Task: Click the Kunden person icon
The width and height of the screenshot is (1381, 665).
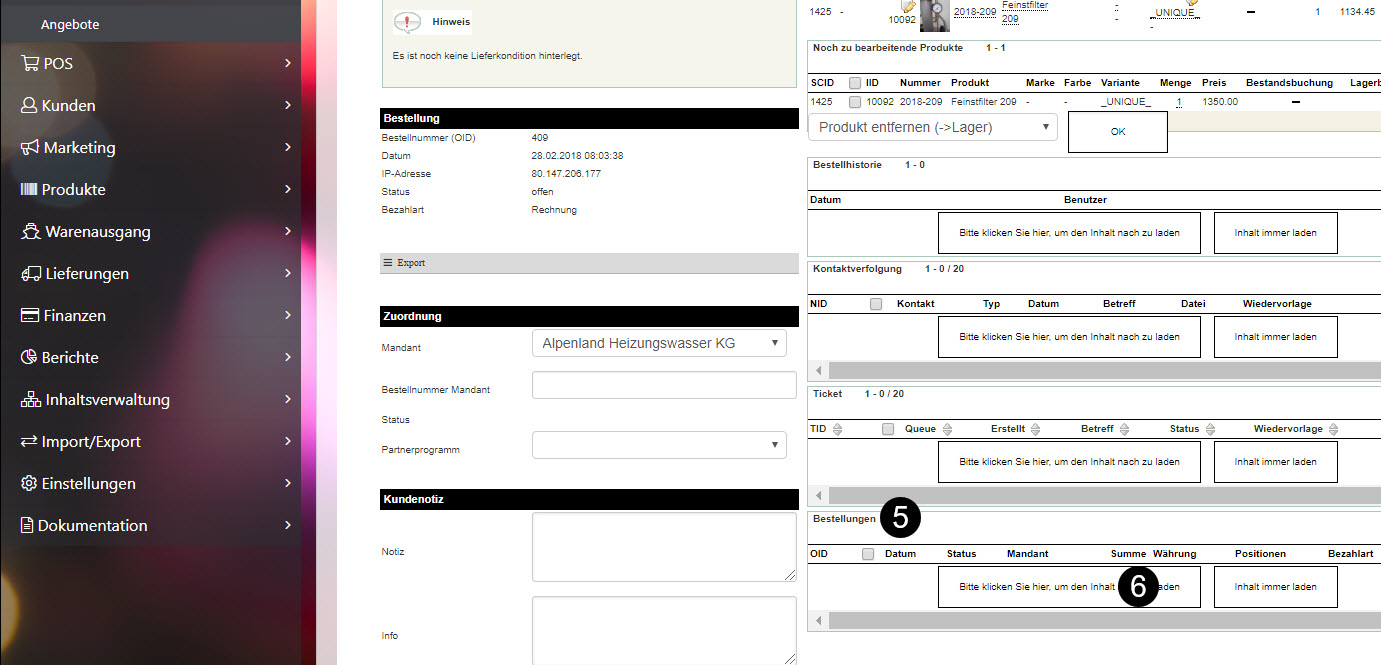Action: (x=29, y=106)
